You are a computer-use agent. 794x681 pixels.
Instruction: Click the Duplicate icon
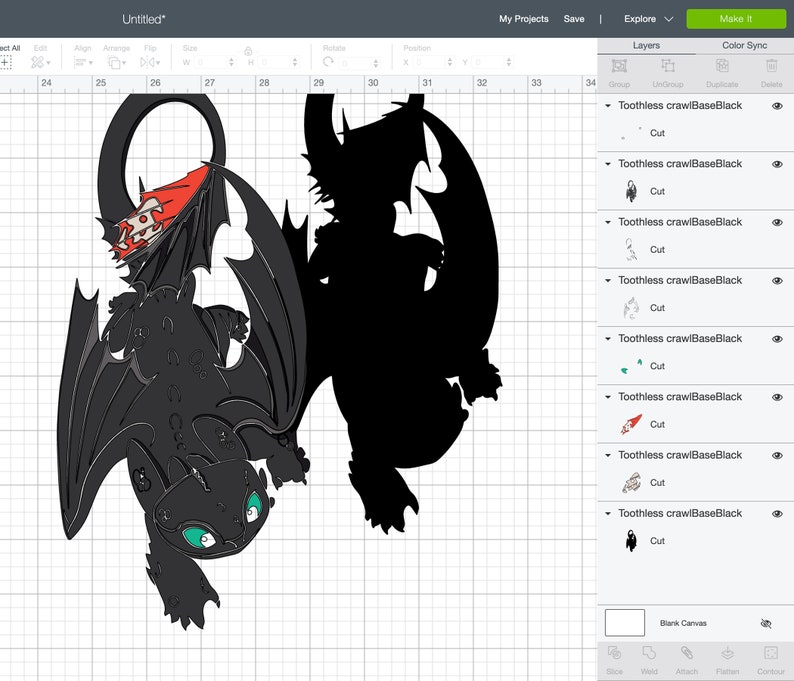(x=722, y=66)
